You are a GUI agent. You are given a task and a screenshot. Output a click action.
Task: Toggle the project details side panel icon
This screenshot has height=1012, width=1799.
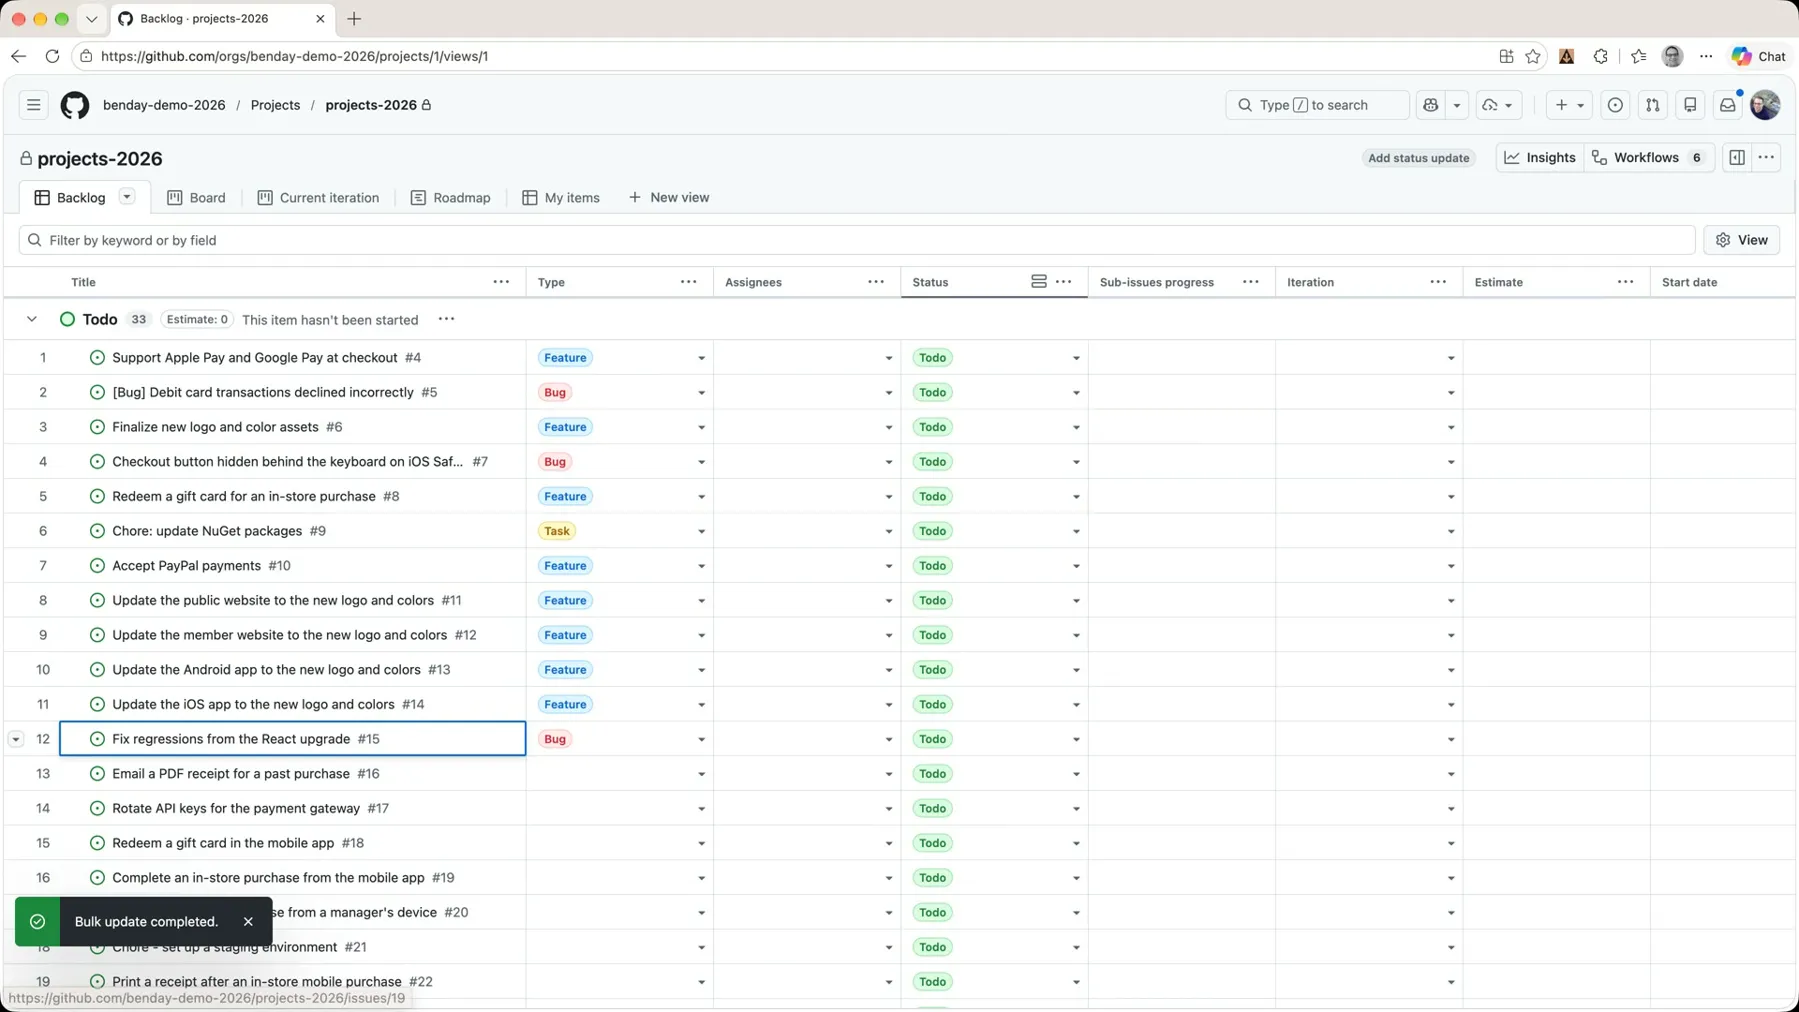tap(1737, 157)
